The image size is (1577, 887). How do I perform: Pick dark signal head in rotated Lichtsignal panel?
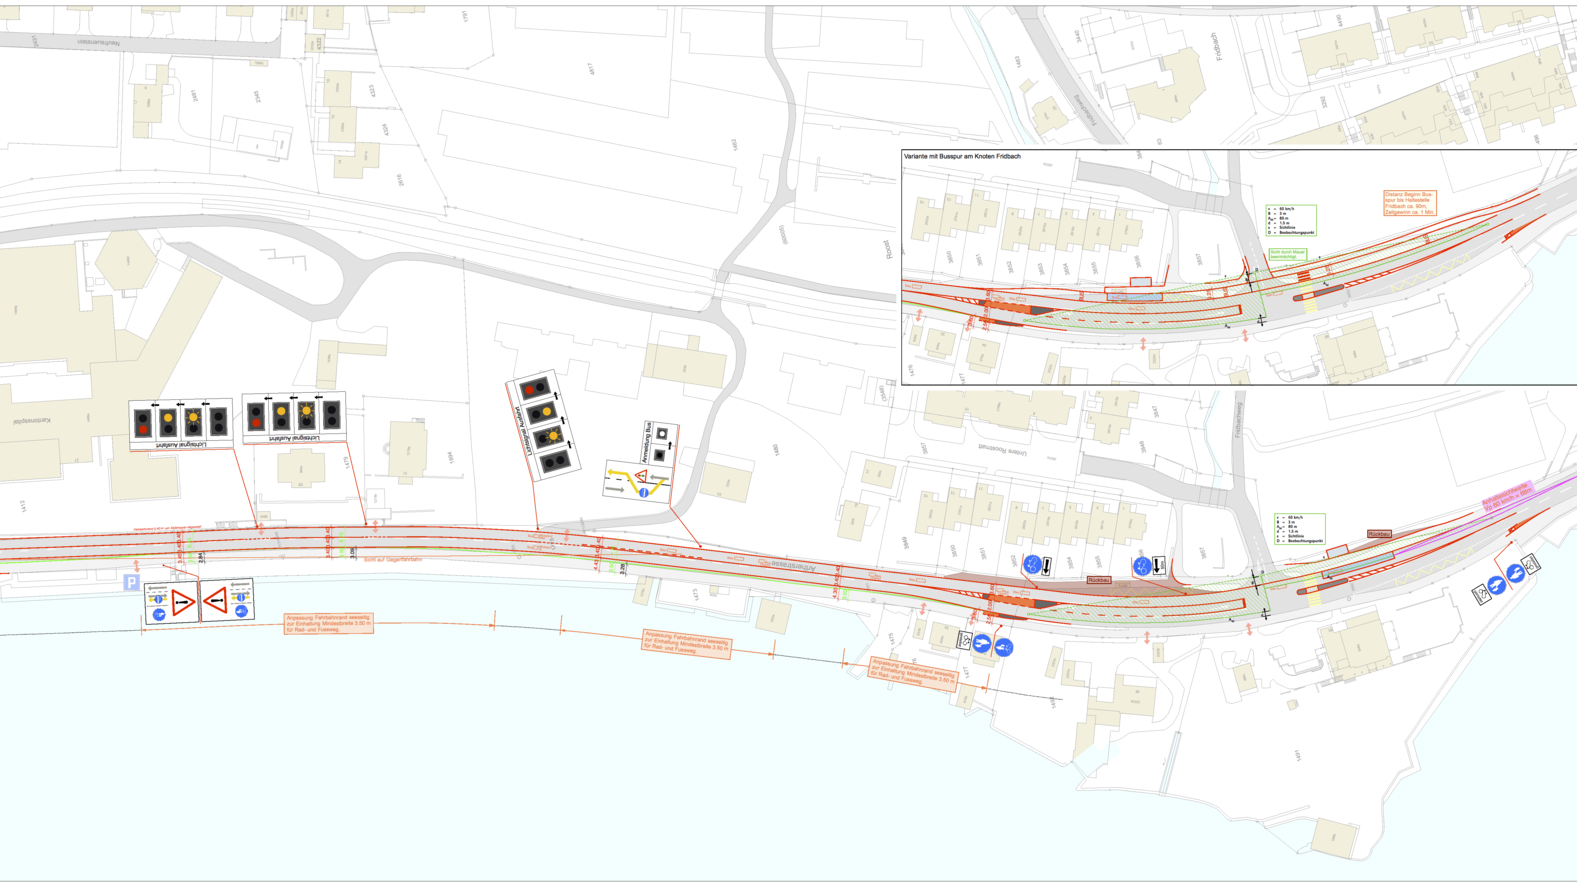click(x=554, y=463)
